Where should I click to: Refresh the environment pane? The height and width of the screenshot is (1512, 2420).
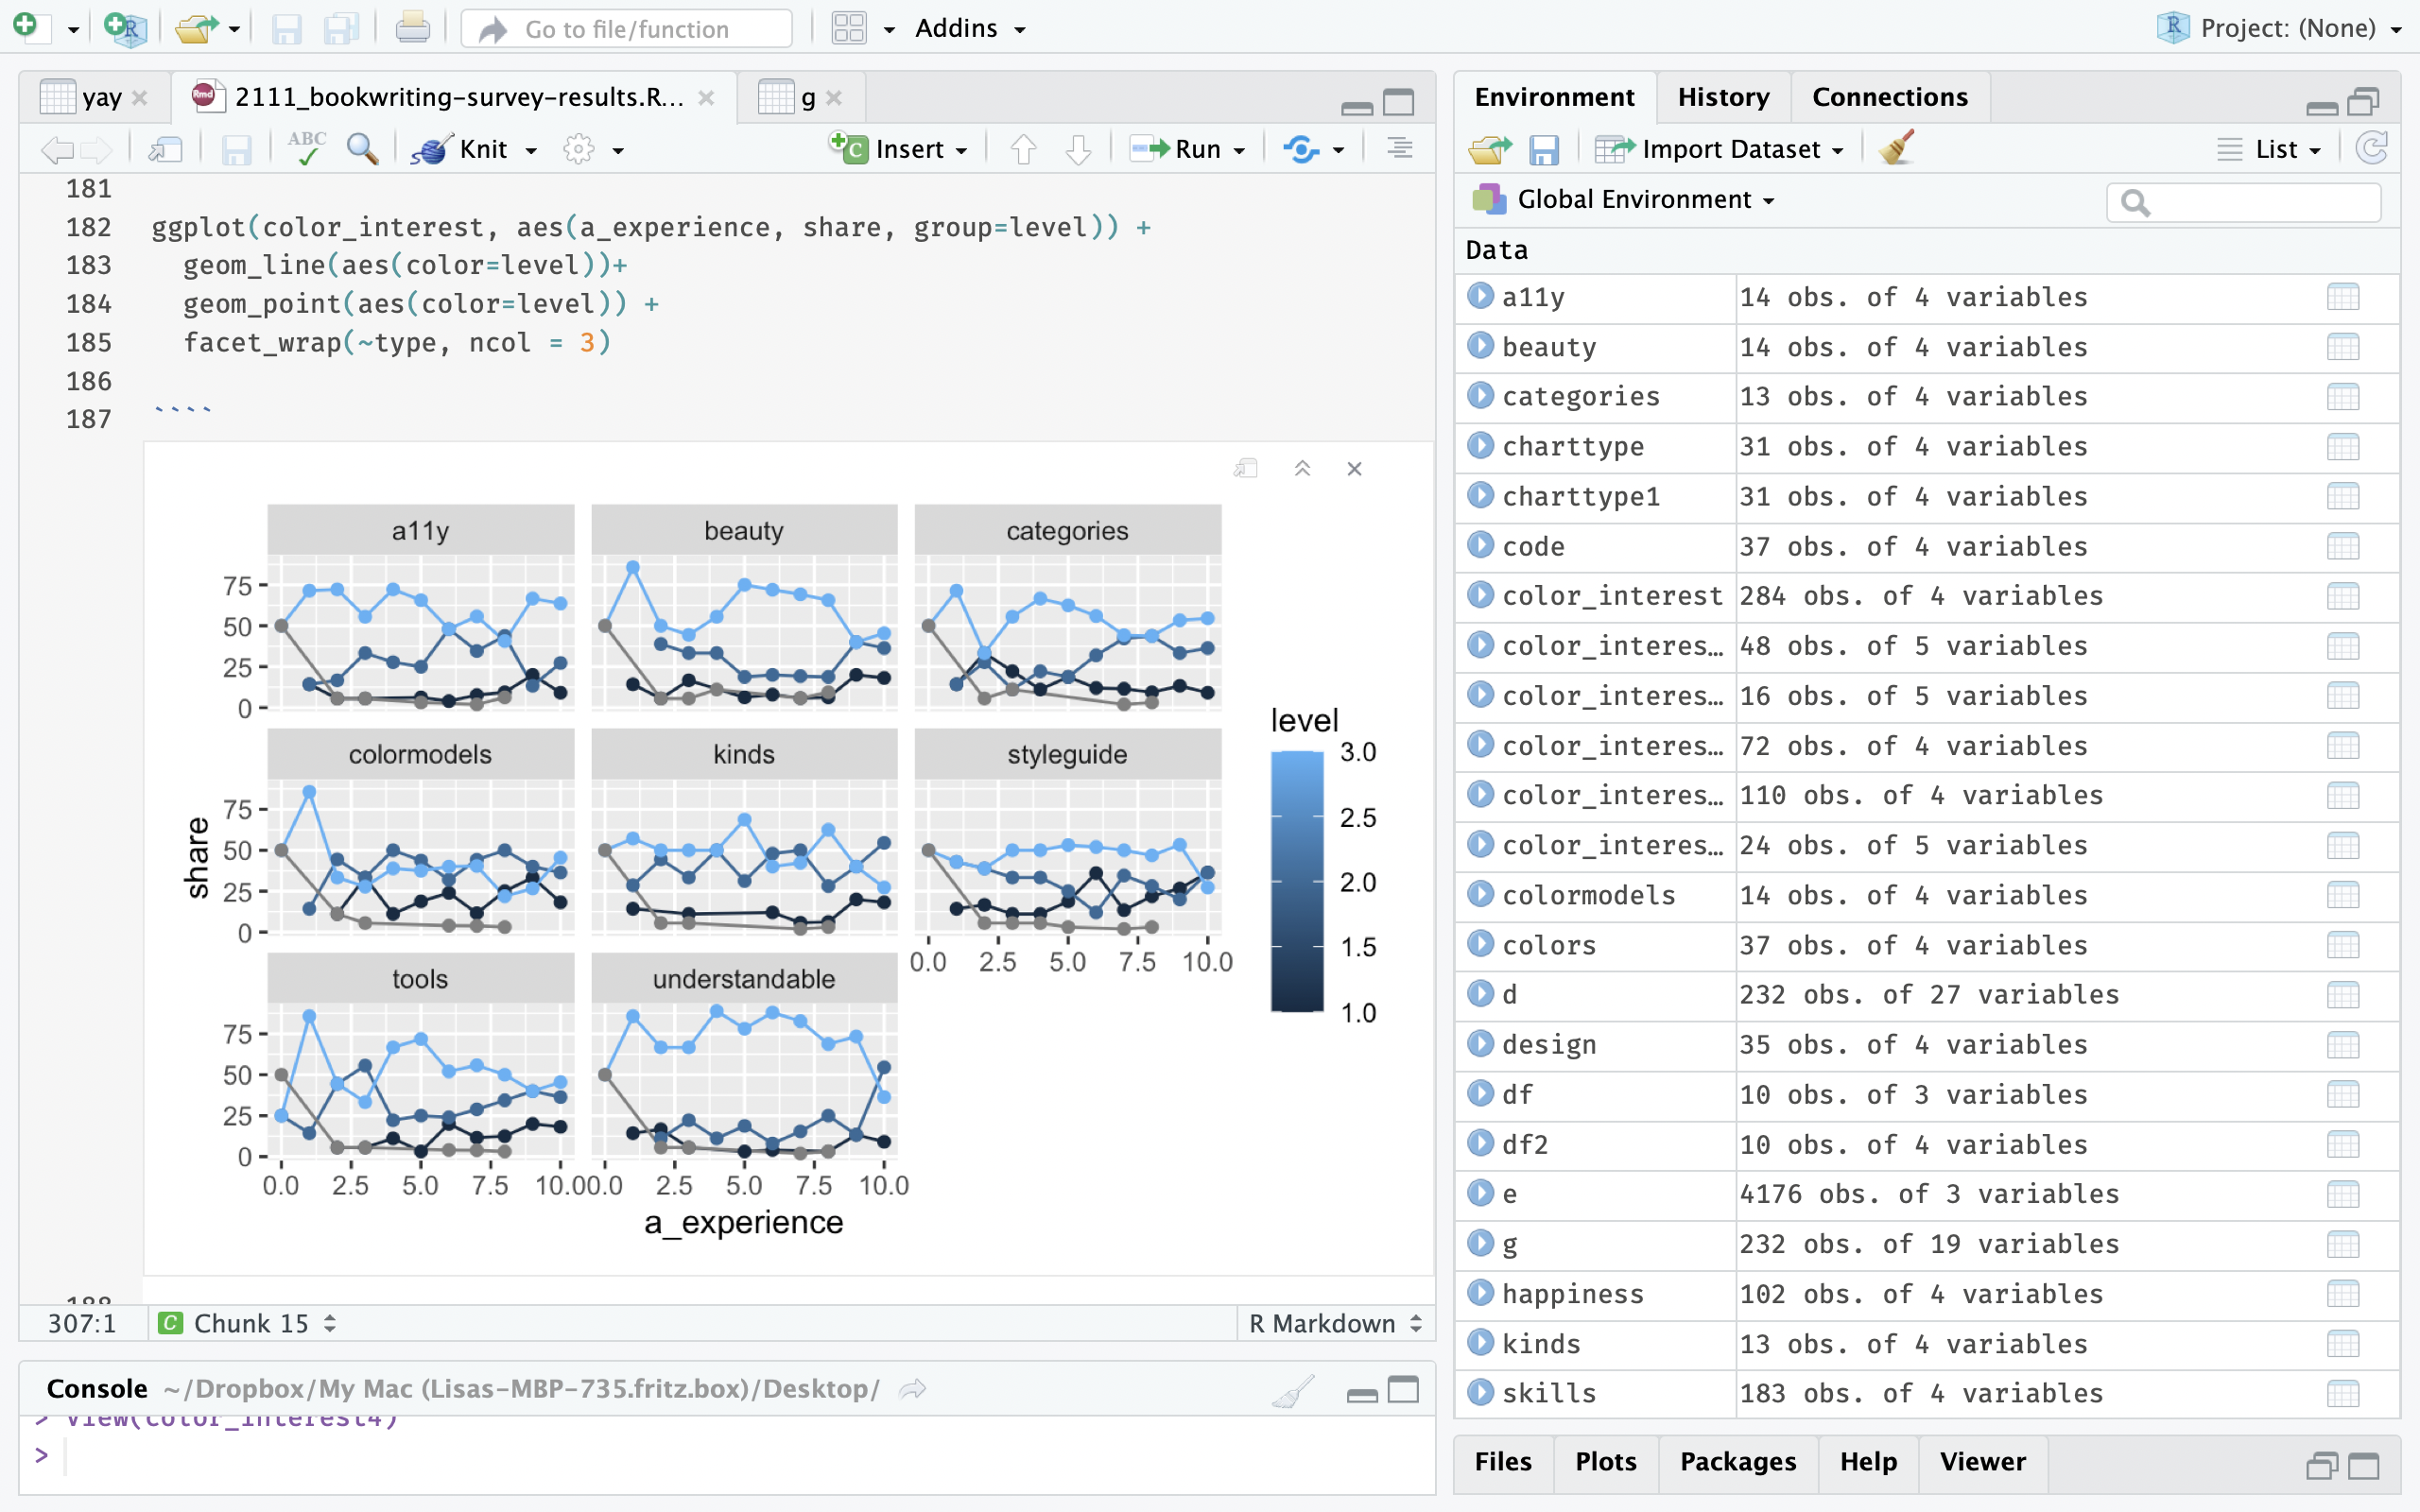(x=2372, y=149)
